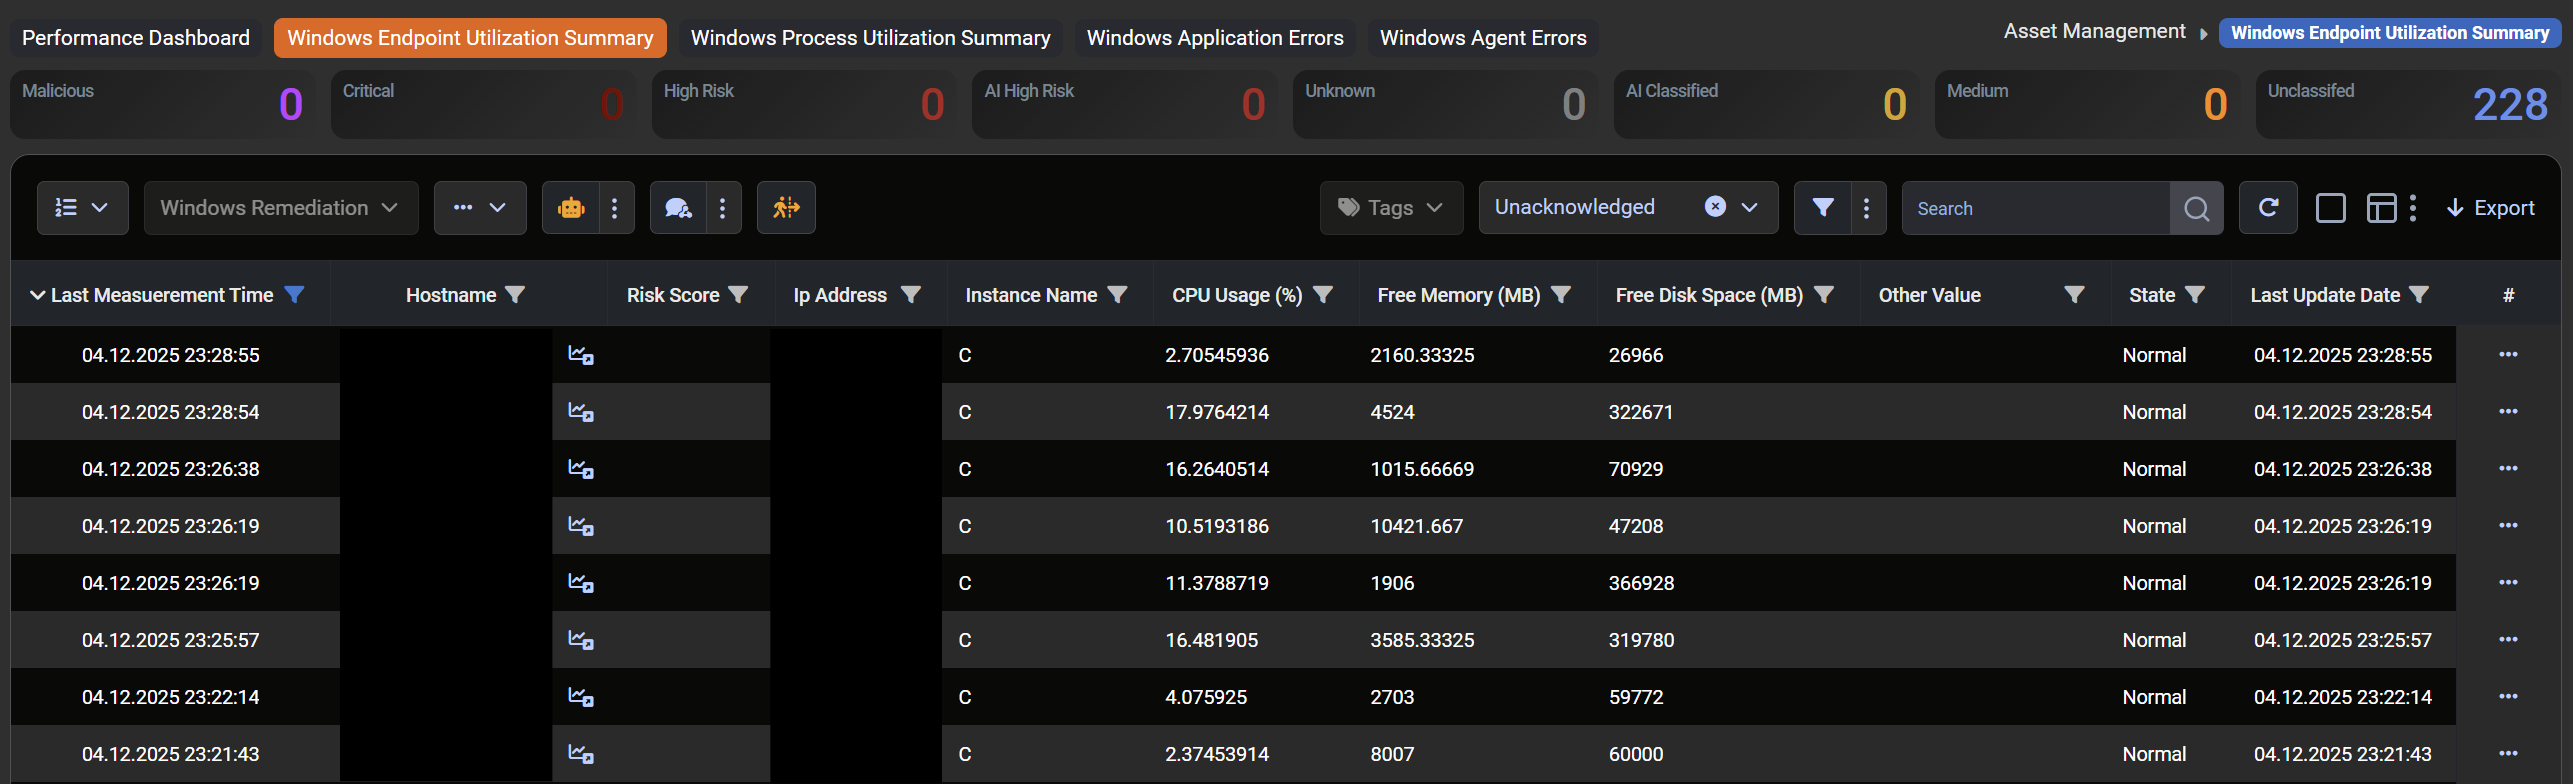The width and height of the screenshot is (2573, 784).
Task: Expand the Windows Remediation dropdown
Action: [x=280, y=208]
